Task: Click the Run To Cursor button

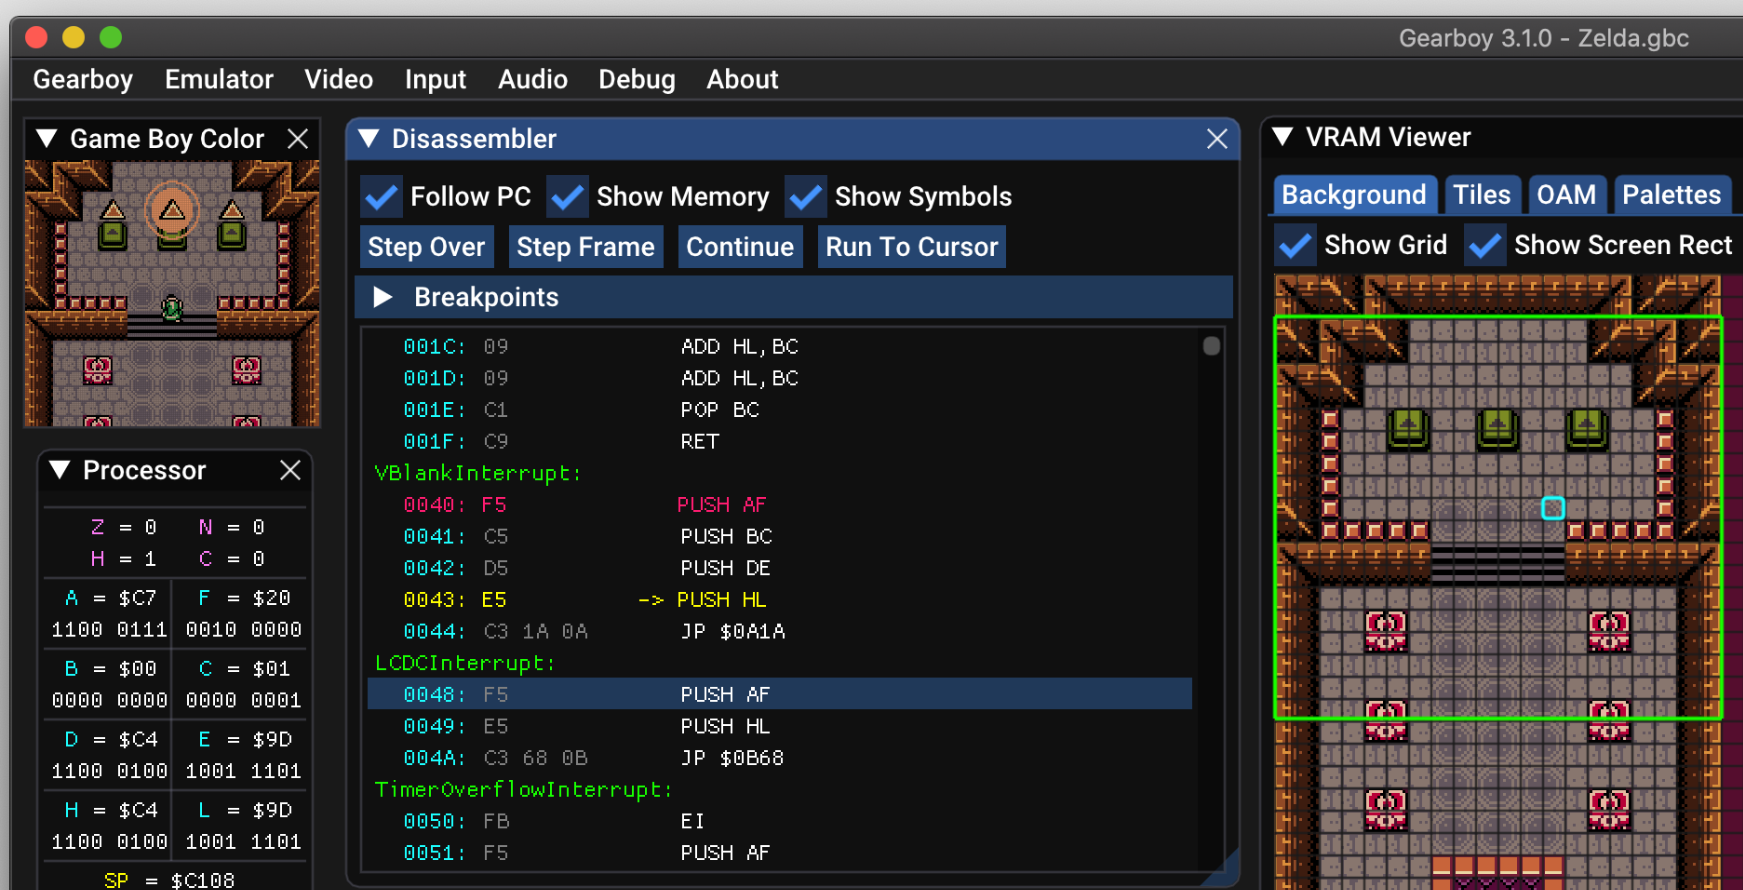Action: (911, 247)
